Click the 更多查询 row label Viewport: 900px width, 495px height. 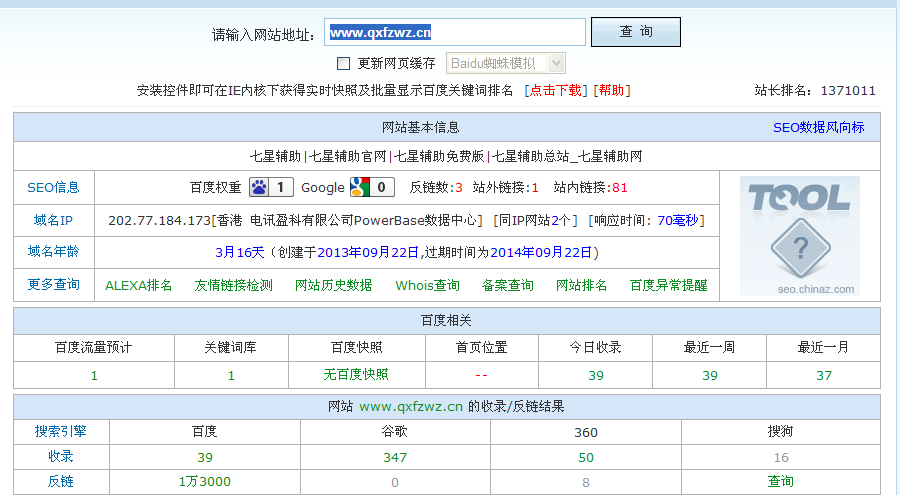tap(53, 284)
